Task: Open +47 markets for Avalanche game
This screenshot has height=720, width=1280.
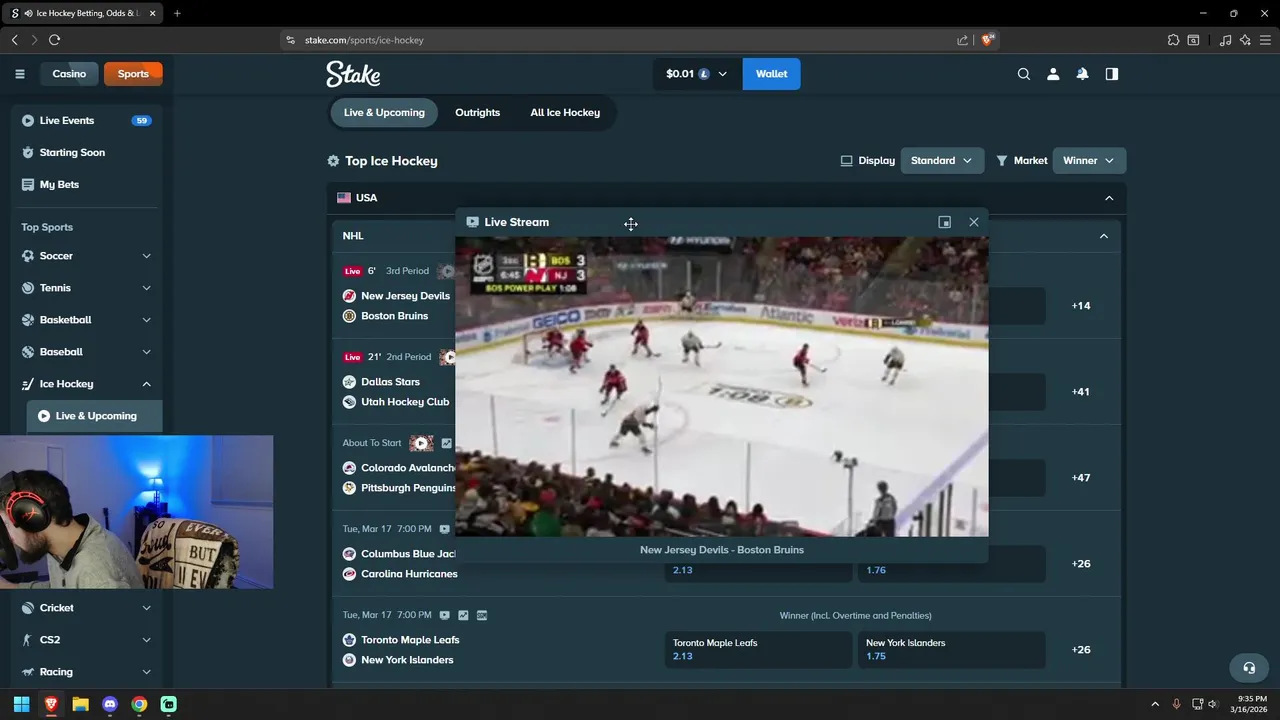Action: [x=1081, y=478]
